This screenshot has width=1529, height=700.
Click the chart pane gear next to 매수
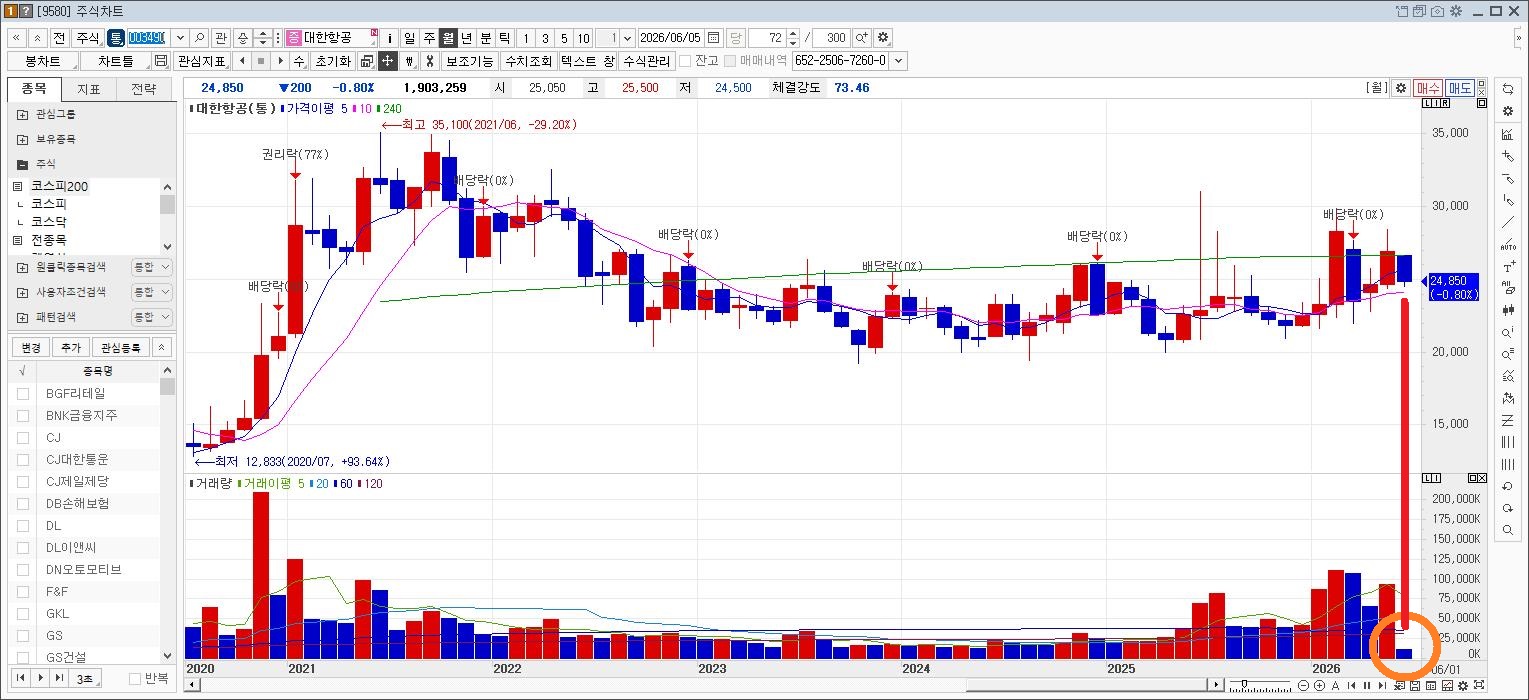click(1401, 88)
